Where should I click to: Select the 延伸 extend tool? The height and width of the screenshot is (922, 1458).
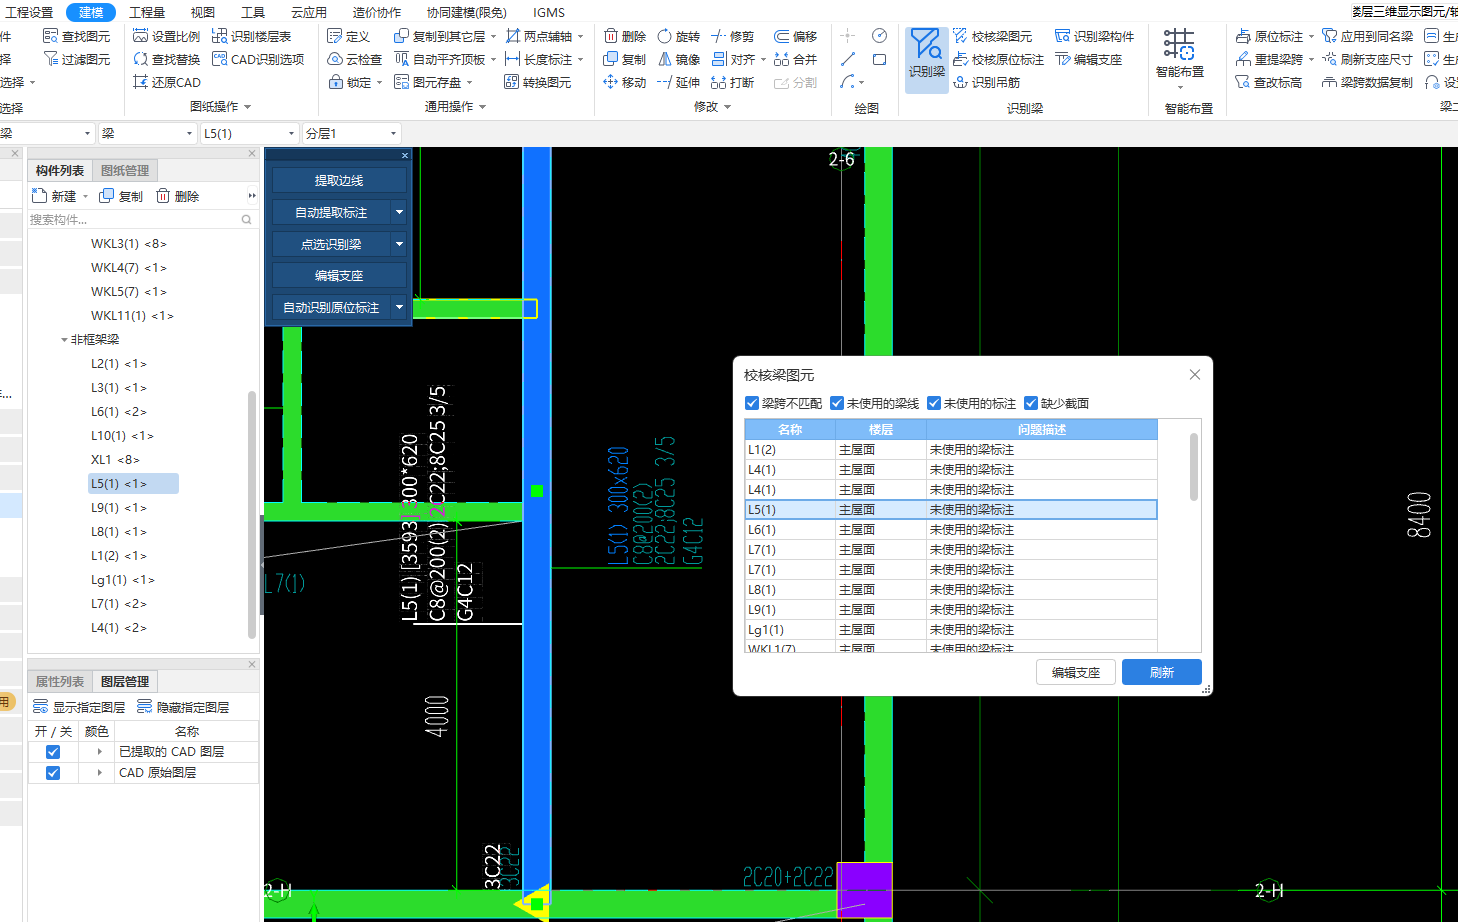[679, 82]
